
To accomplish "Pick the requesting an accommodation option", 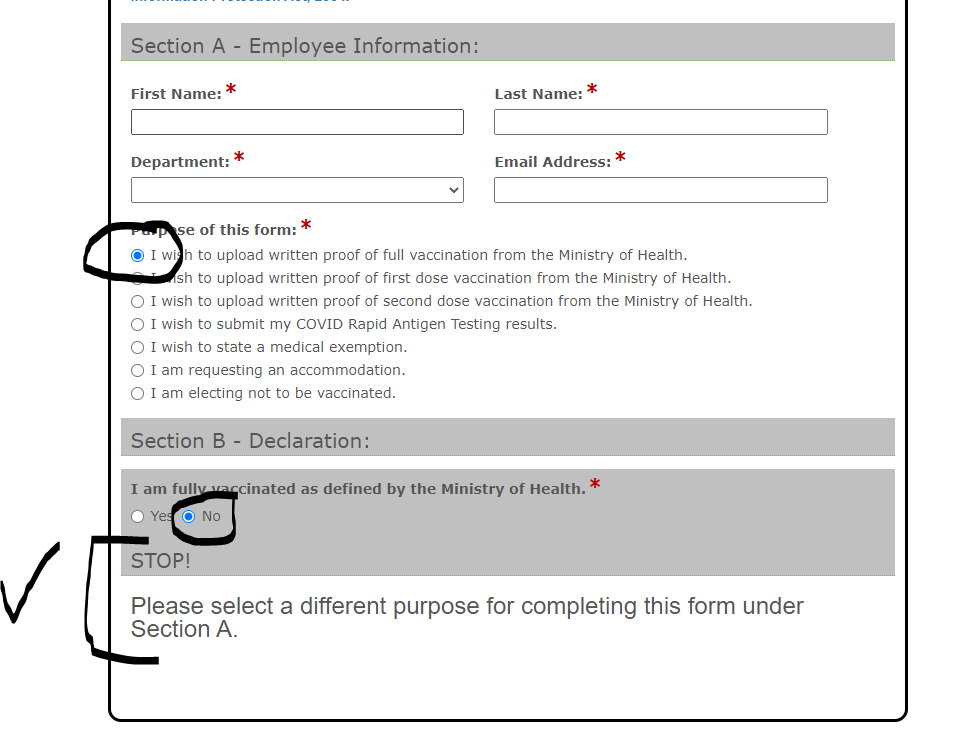I will tap(138, 370).
